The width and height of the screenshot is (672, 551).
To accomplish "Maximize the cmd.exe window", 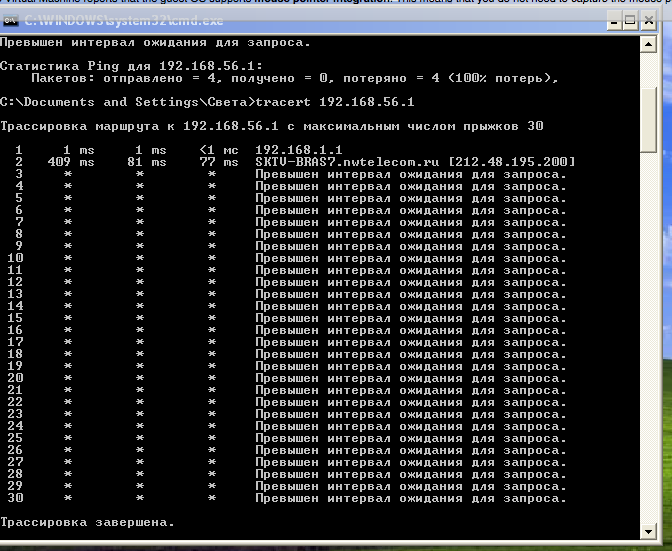I will pyautogui.click(x=630, y=21).
